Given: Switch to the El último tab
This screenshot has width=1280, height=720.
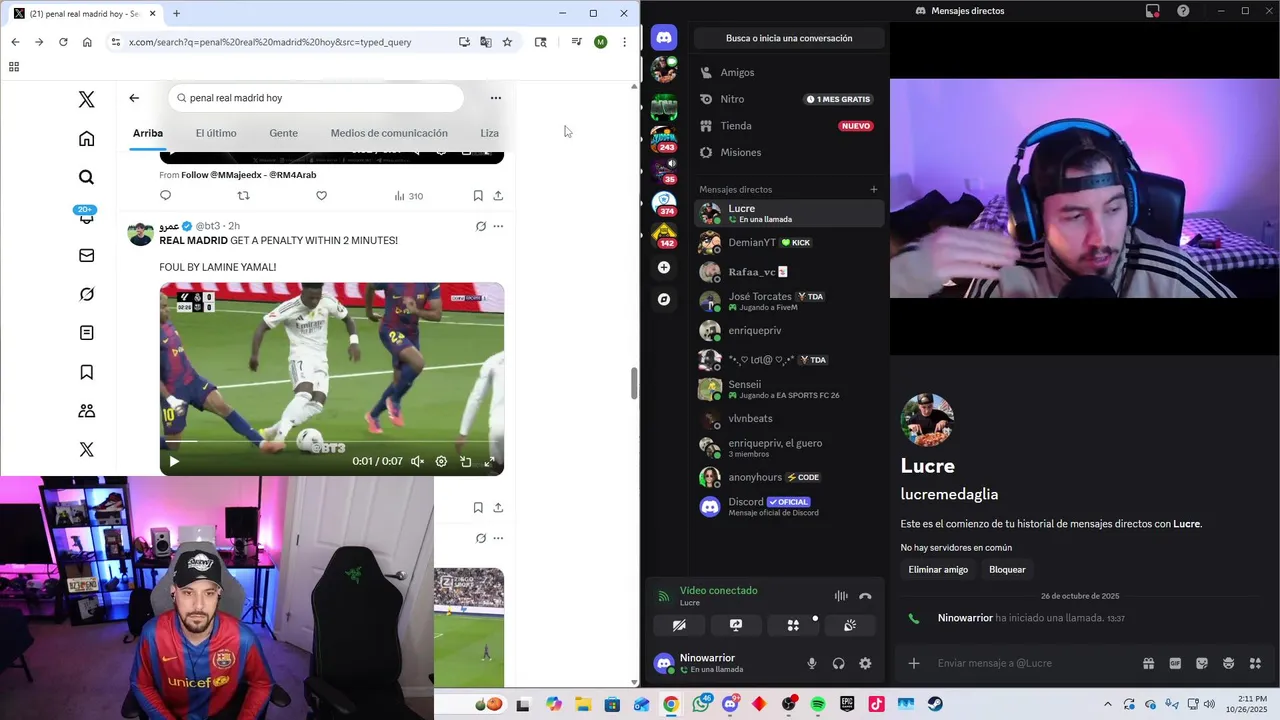Looking at the screenshot, I should point(216,133).
